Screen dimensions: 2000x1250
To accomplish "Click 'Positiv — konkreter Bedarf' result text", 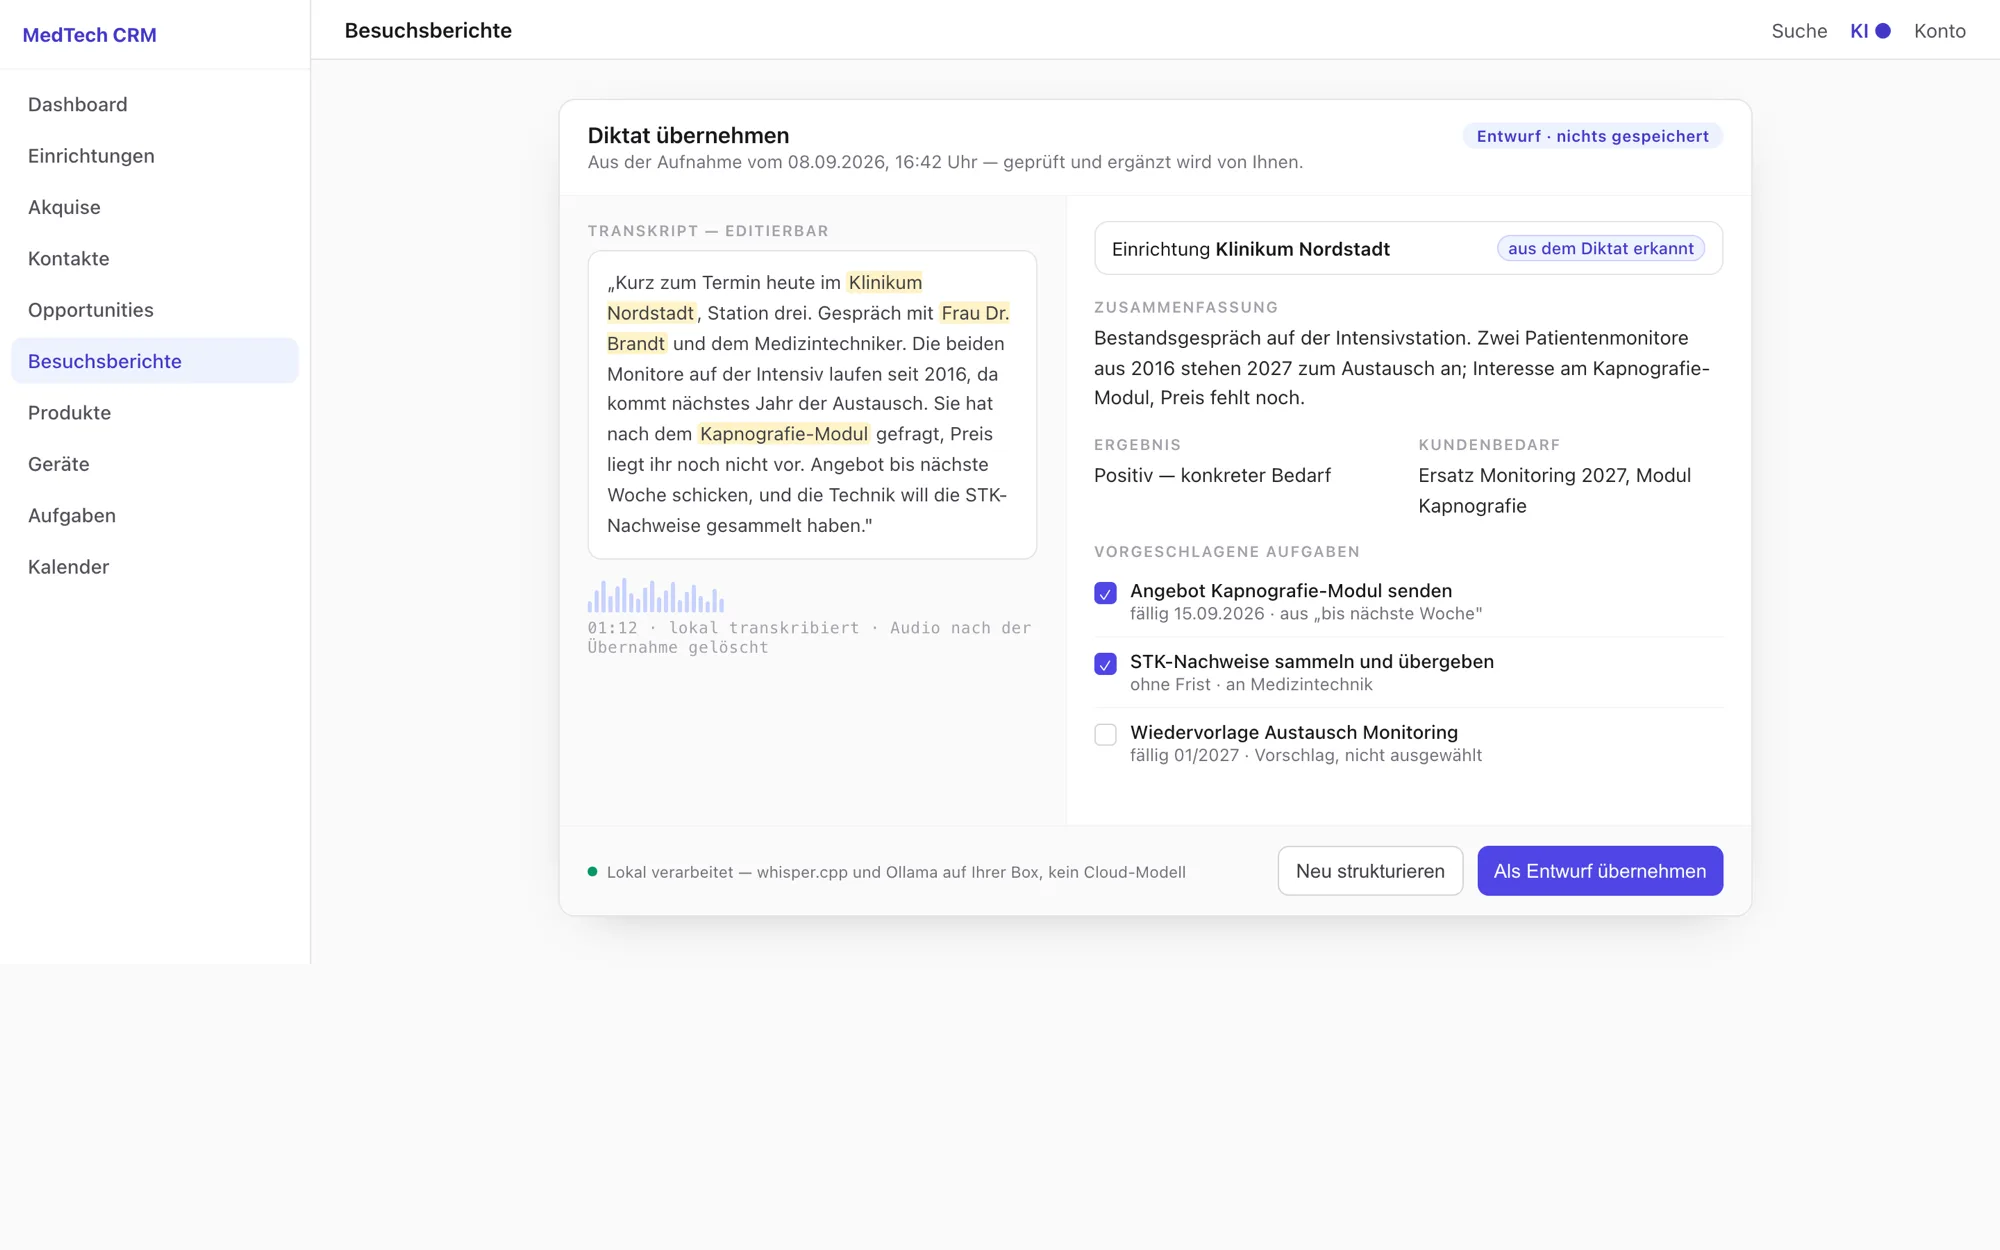I will pos(1212,475).
